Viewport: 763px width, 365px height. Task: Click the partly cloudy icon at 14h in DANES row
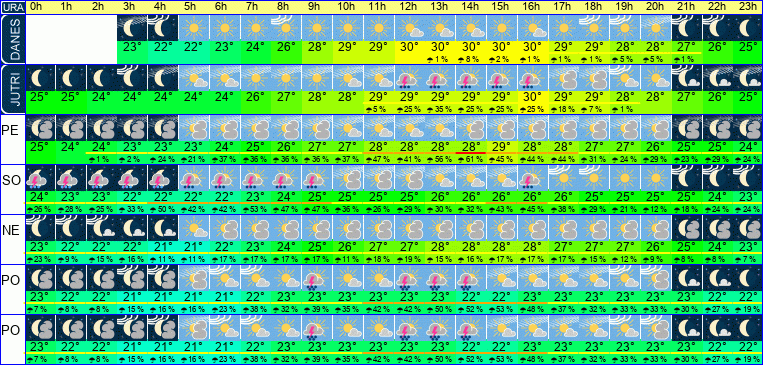tap(471, 28)
